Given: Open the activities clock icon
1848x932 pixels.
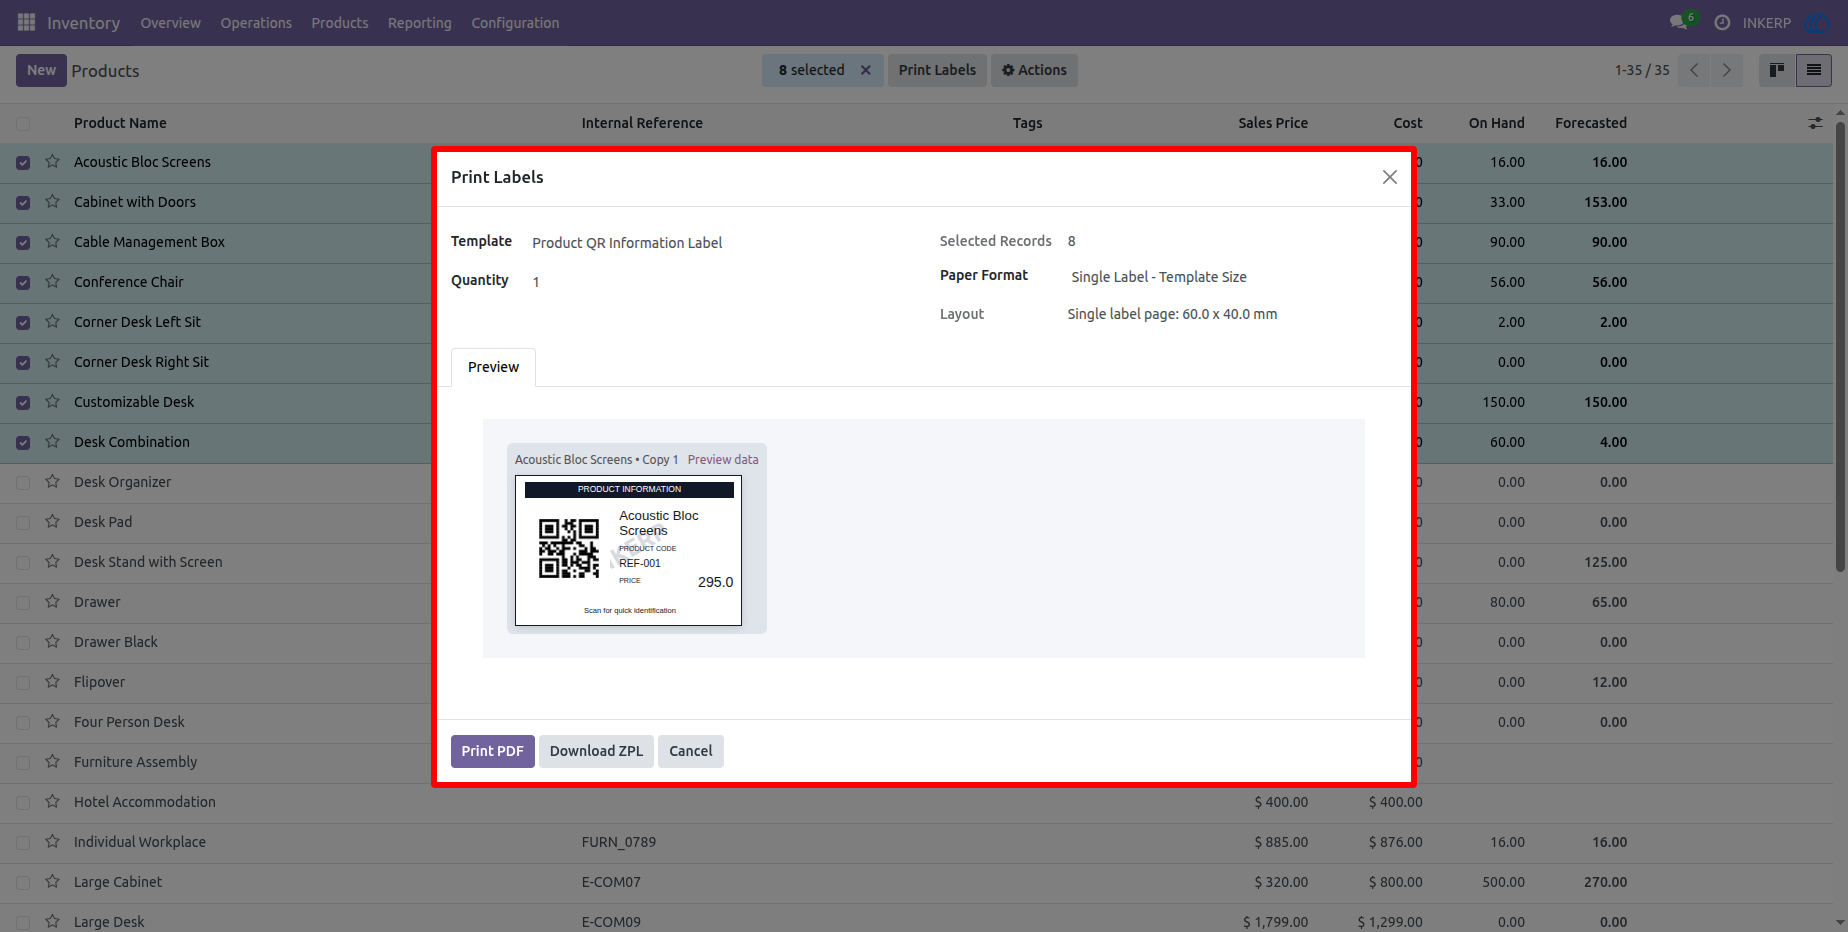Looking at the screenshot, I should [1722, 22].
